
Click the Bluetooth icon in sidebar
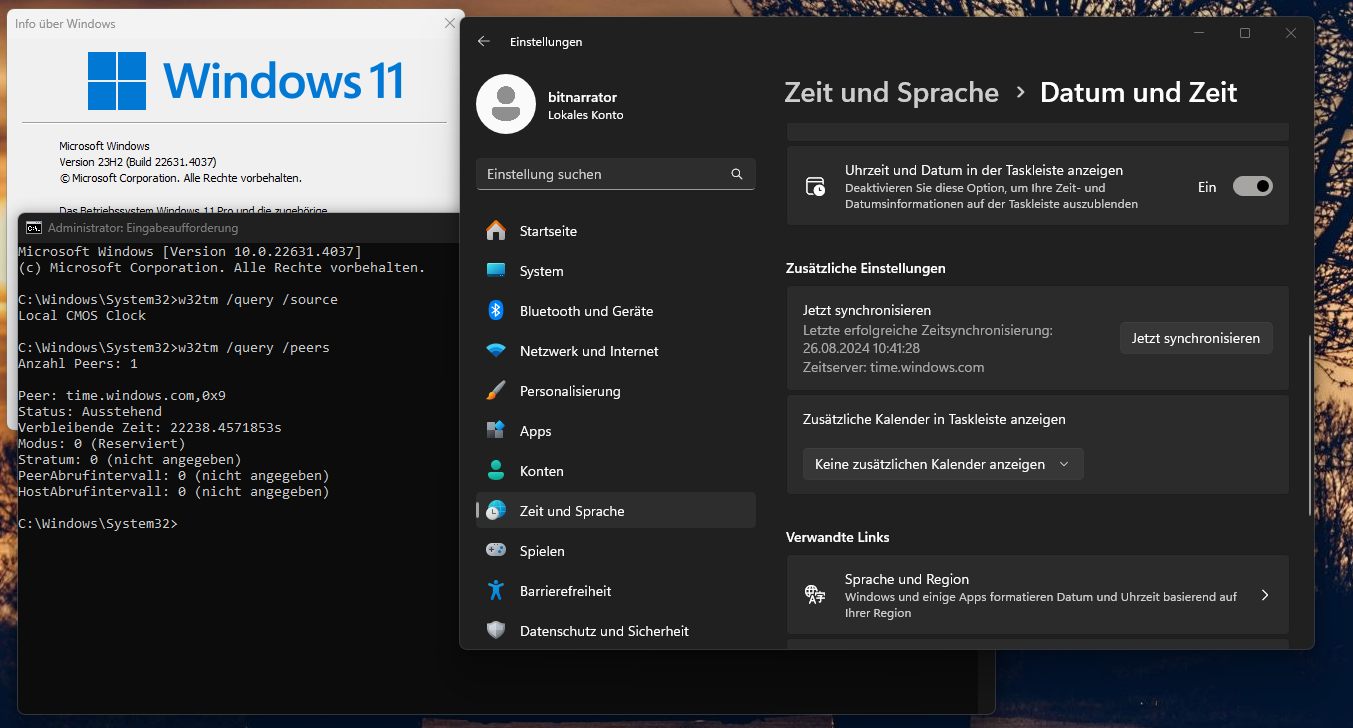[496, 311]
